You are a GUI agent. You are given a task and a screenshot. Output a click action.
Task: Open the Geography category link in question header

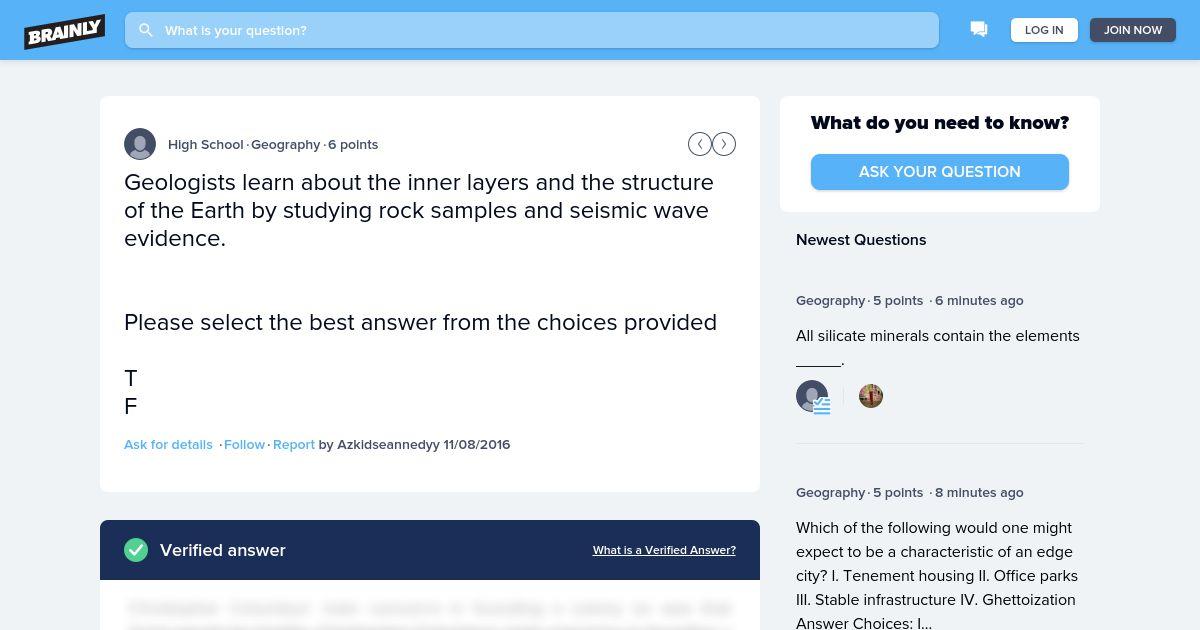pos(285,144)
